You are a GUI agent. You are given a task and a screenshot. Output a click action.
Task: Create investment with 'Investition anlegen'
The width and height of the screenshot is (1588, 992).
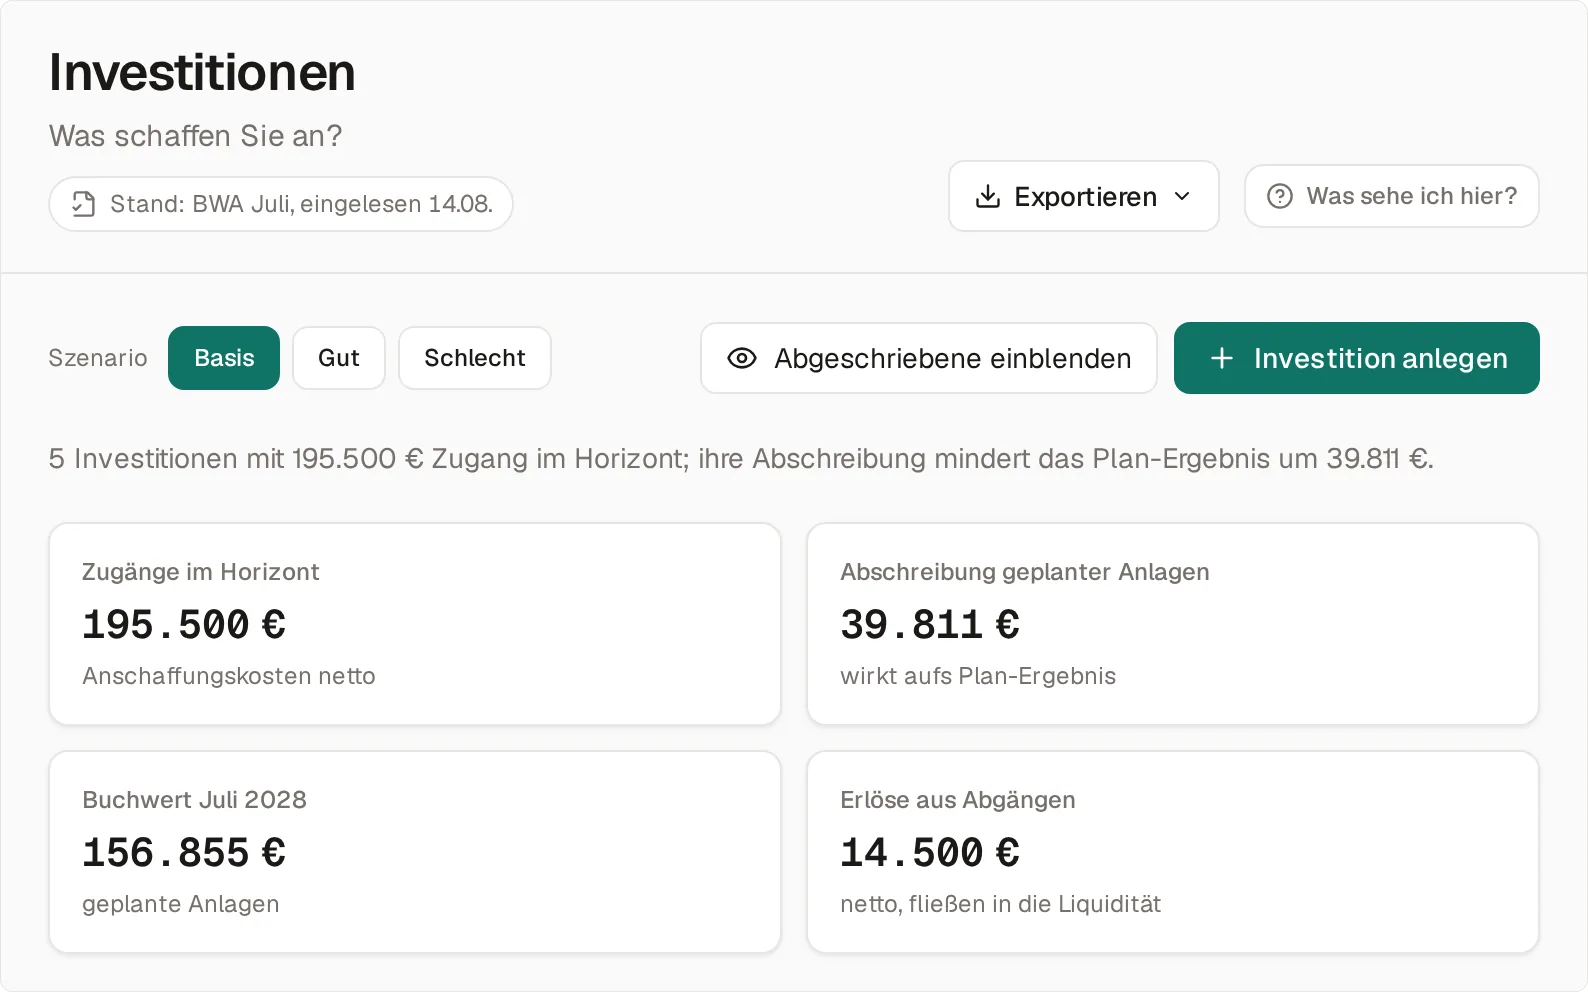coord(1357,358)
